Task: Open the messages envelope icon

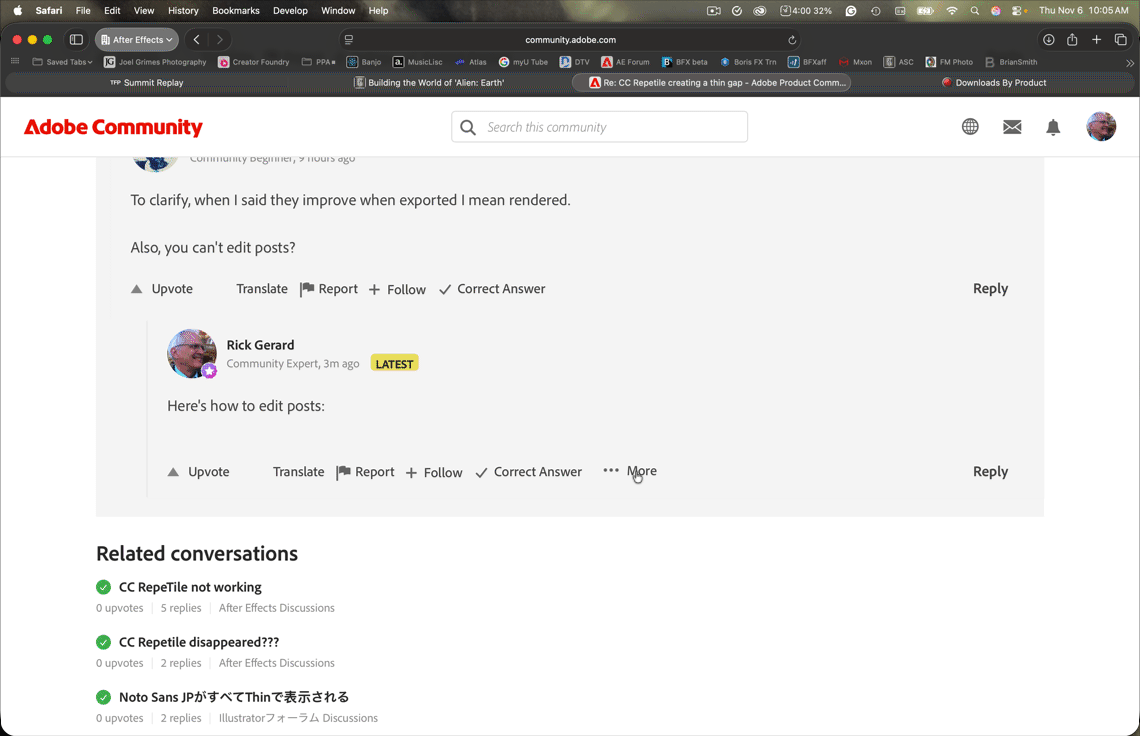Action: tap(1012, 127)
